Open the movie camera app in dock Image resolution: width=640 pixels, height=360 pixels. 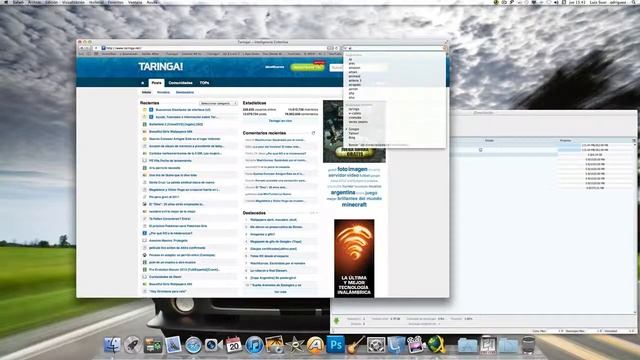416,345
